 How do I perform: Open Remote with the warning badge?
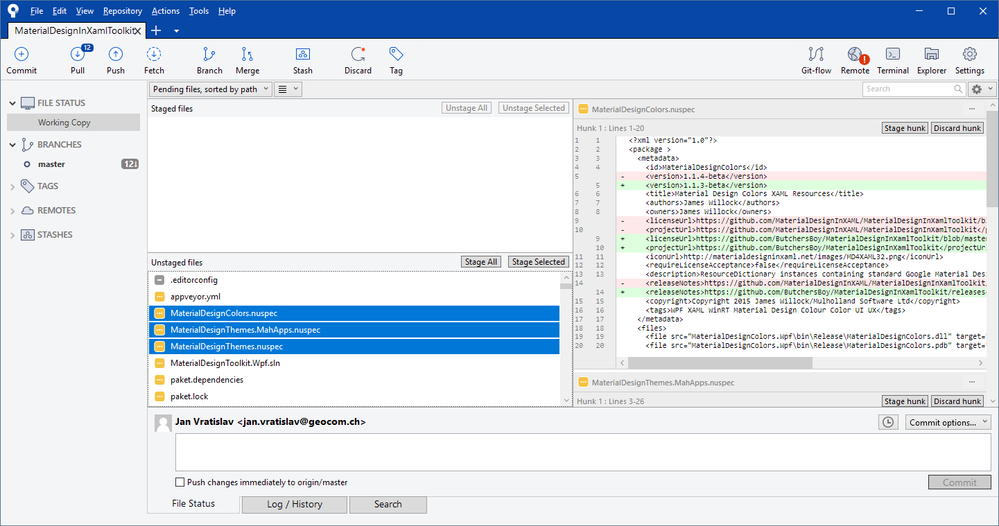855,60
